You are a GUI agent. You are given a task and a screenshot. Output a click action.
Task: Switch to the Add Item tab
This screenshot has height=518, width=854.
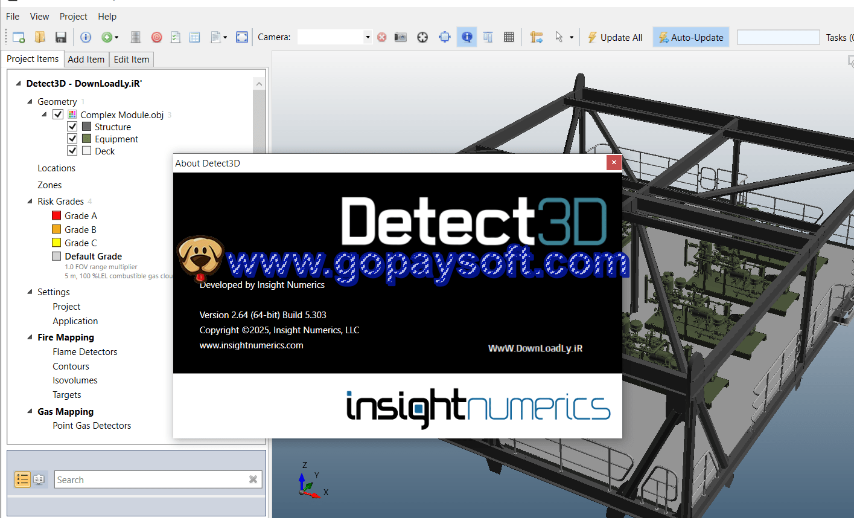click(x=86, y=59)
